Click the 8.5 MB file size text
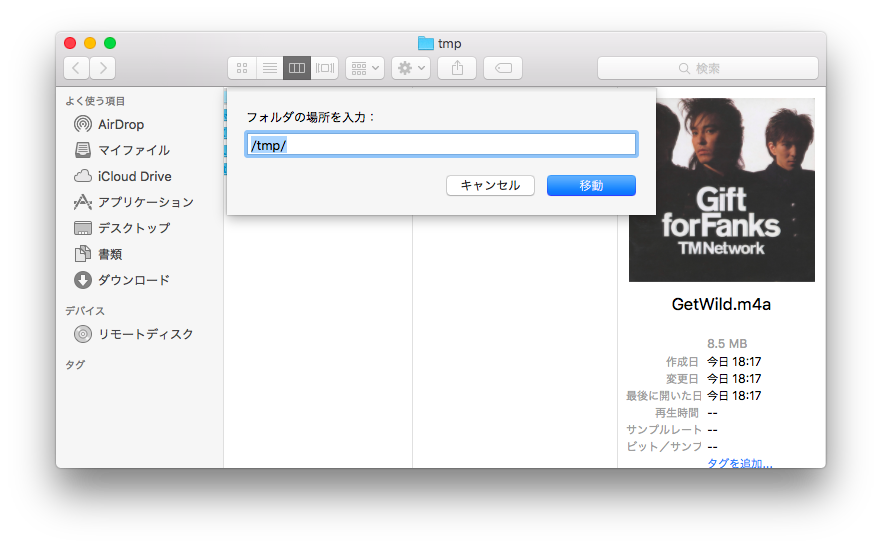This screenshot has width=882, height=548. (x=727, y=344)
